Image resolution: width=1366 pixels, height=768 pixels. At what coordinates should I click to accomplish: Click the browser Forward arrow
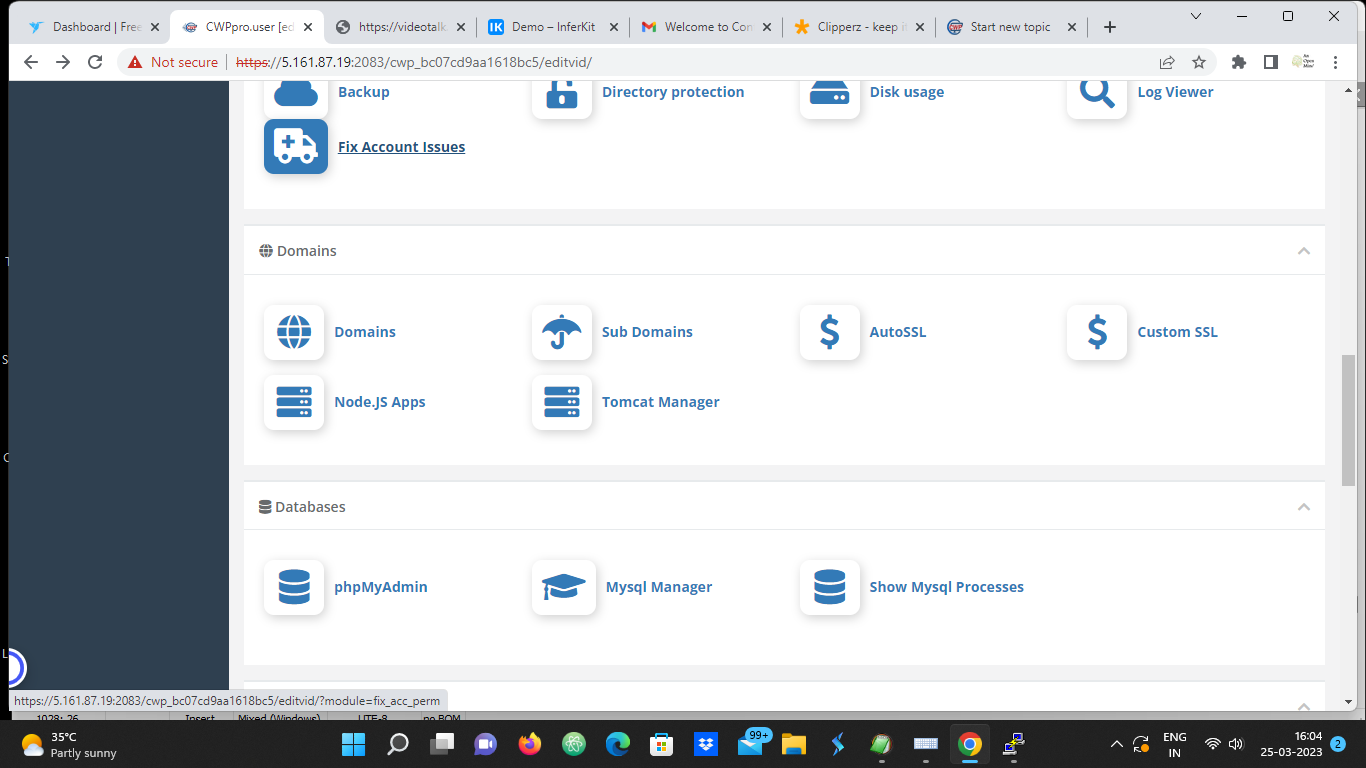(x=63, y=62)
